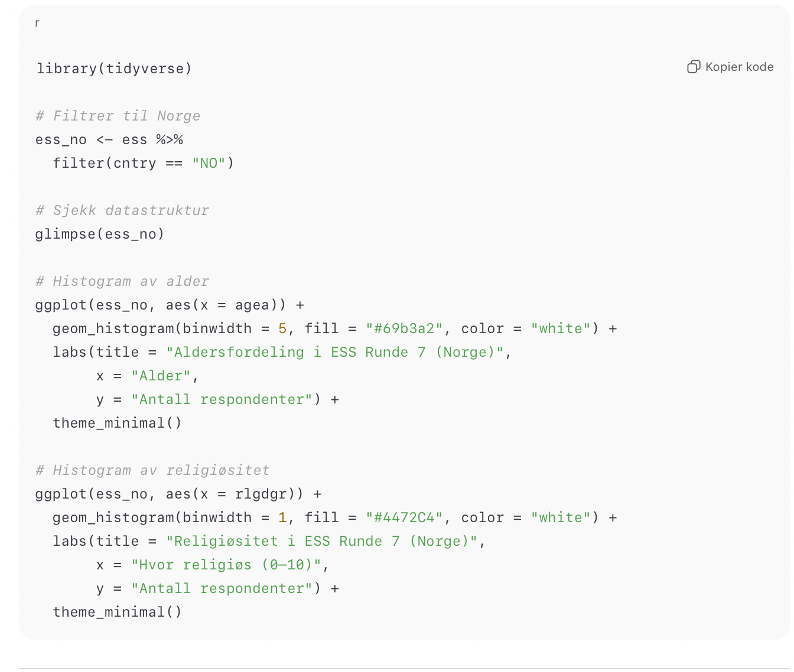794x672 pixels.
Task: Click the "# Histogram av religiøsitet" comment
Action: pos(152,470)
